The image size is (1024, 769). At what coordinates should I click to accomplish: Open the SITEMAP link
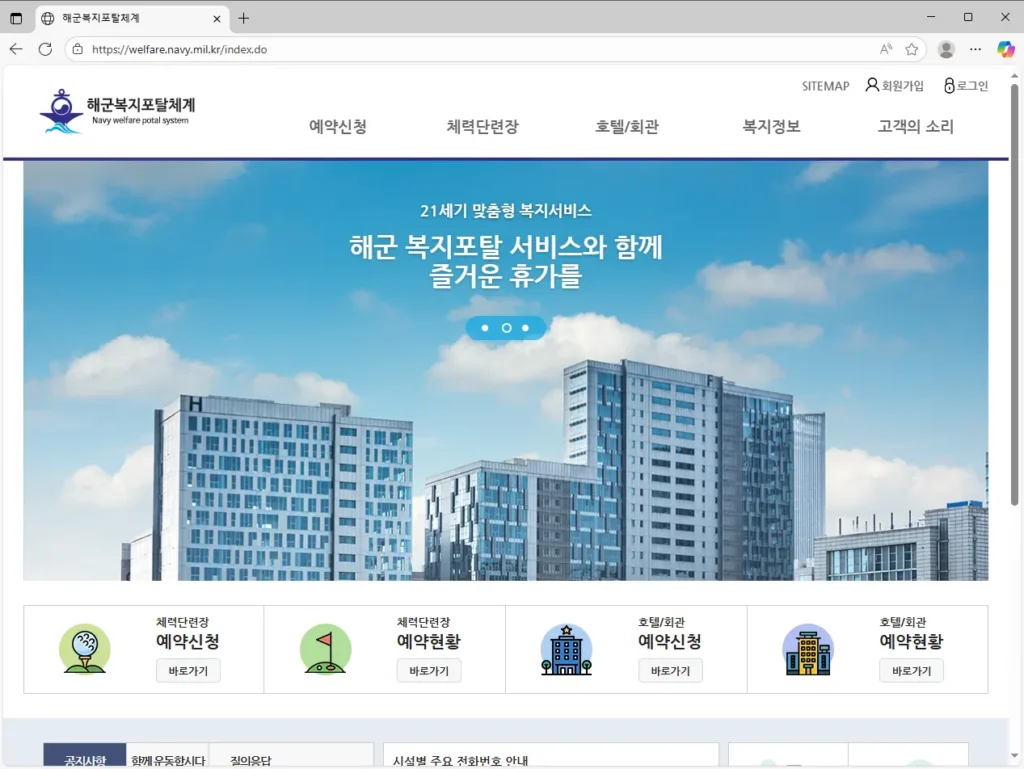pyautogui.click(x=824, y=86)
